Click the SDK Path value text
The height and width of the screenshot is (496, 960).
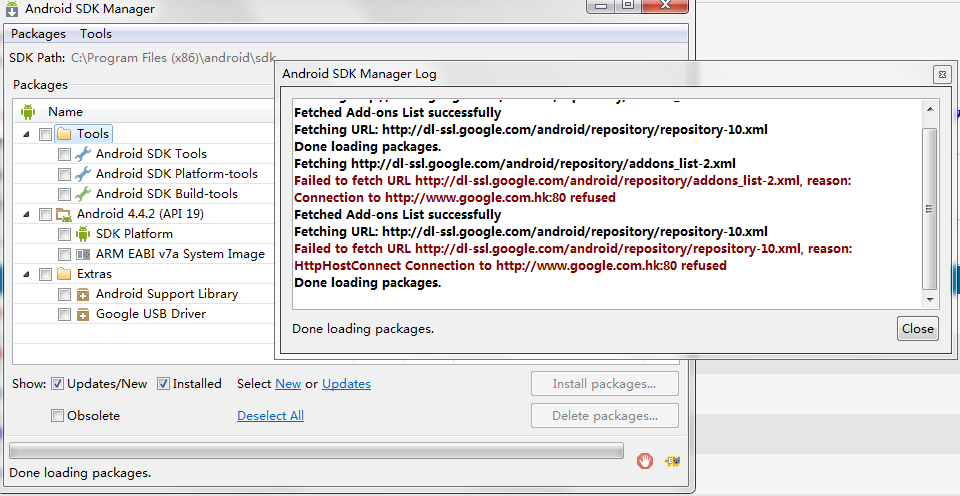(x=174, y=58)
